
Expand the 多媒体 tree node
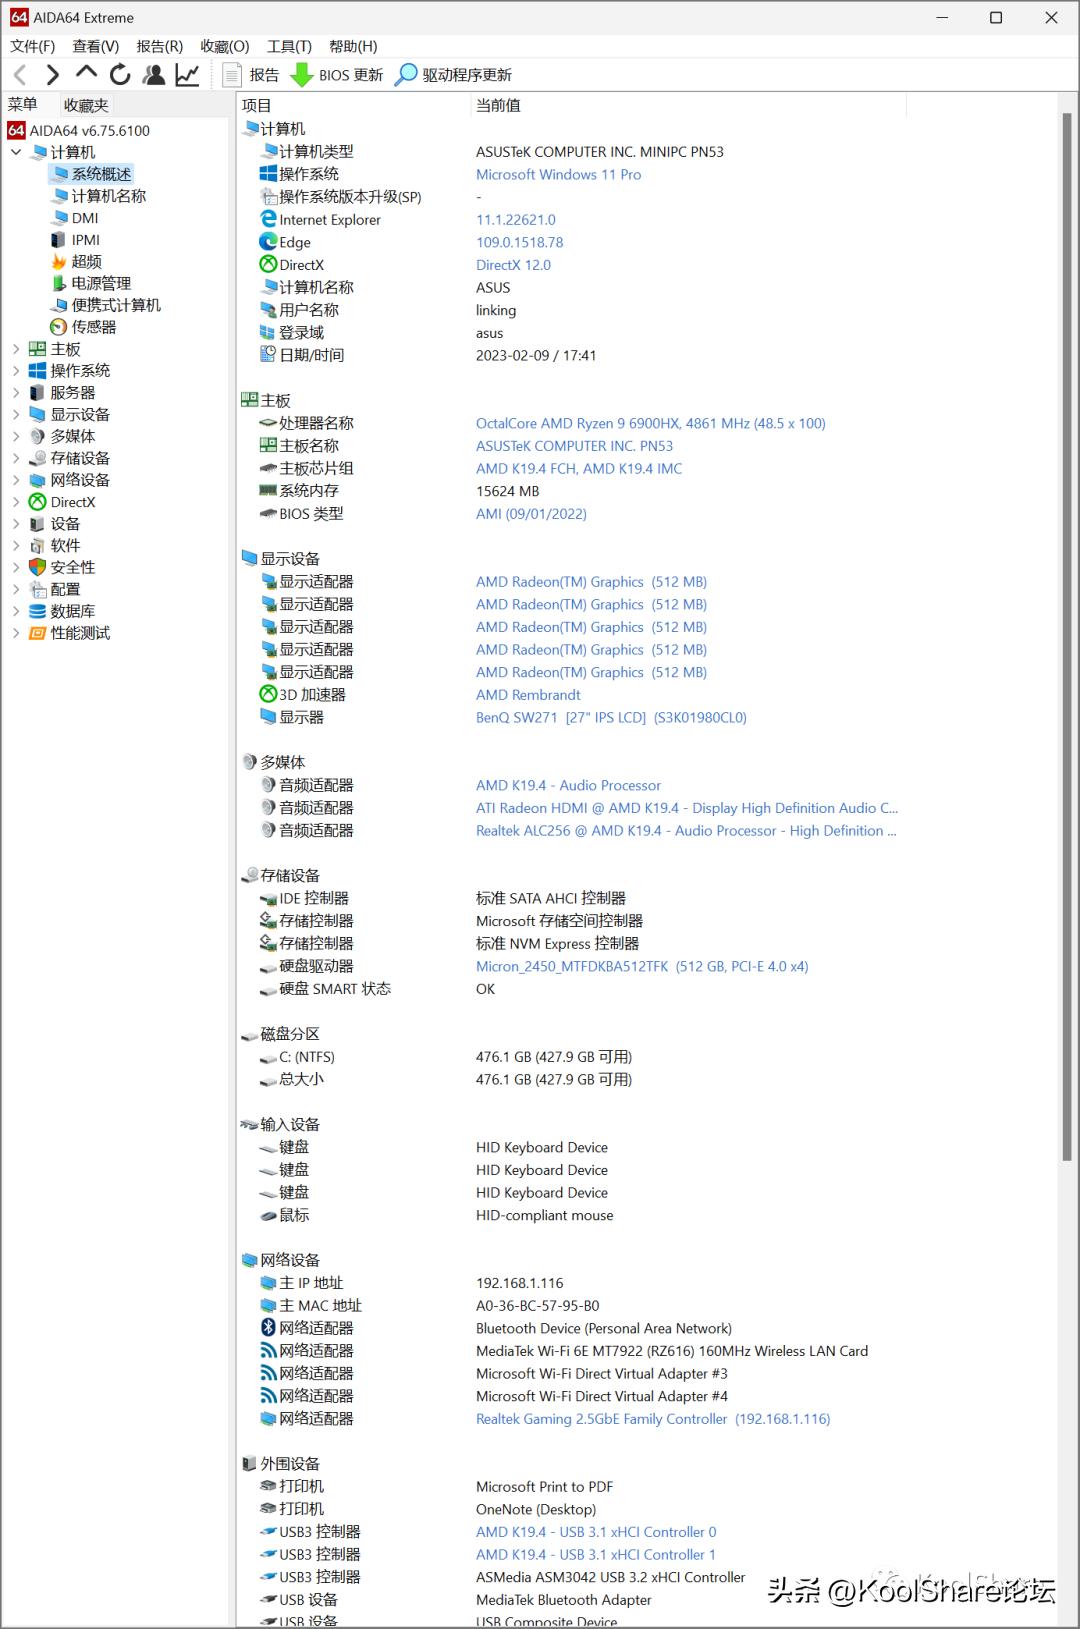pos(16,436)
